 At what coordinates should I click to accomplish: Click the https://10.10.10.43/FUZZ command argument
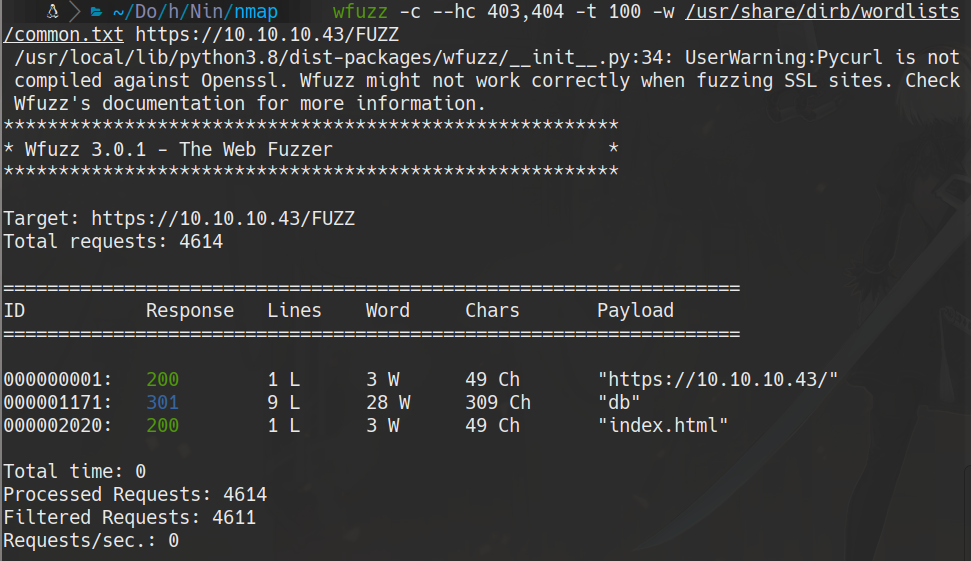point(267,35)
